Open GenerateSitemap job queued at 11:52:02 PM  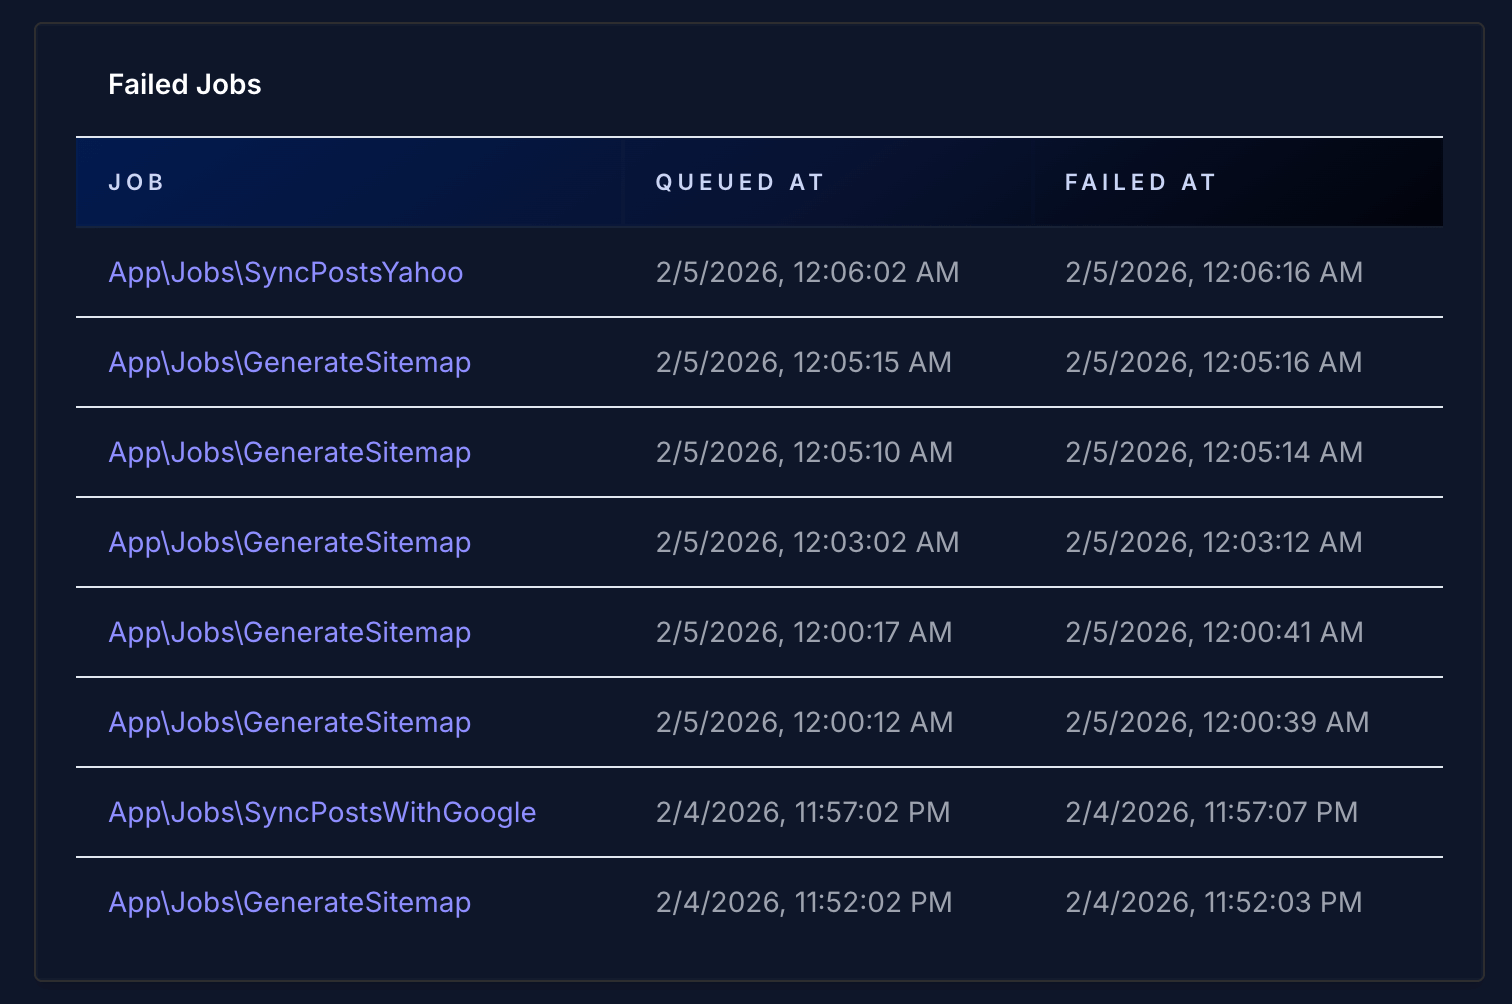(289, 902)
